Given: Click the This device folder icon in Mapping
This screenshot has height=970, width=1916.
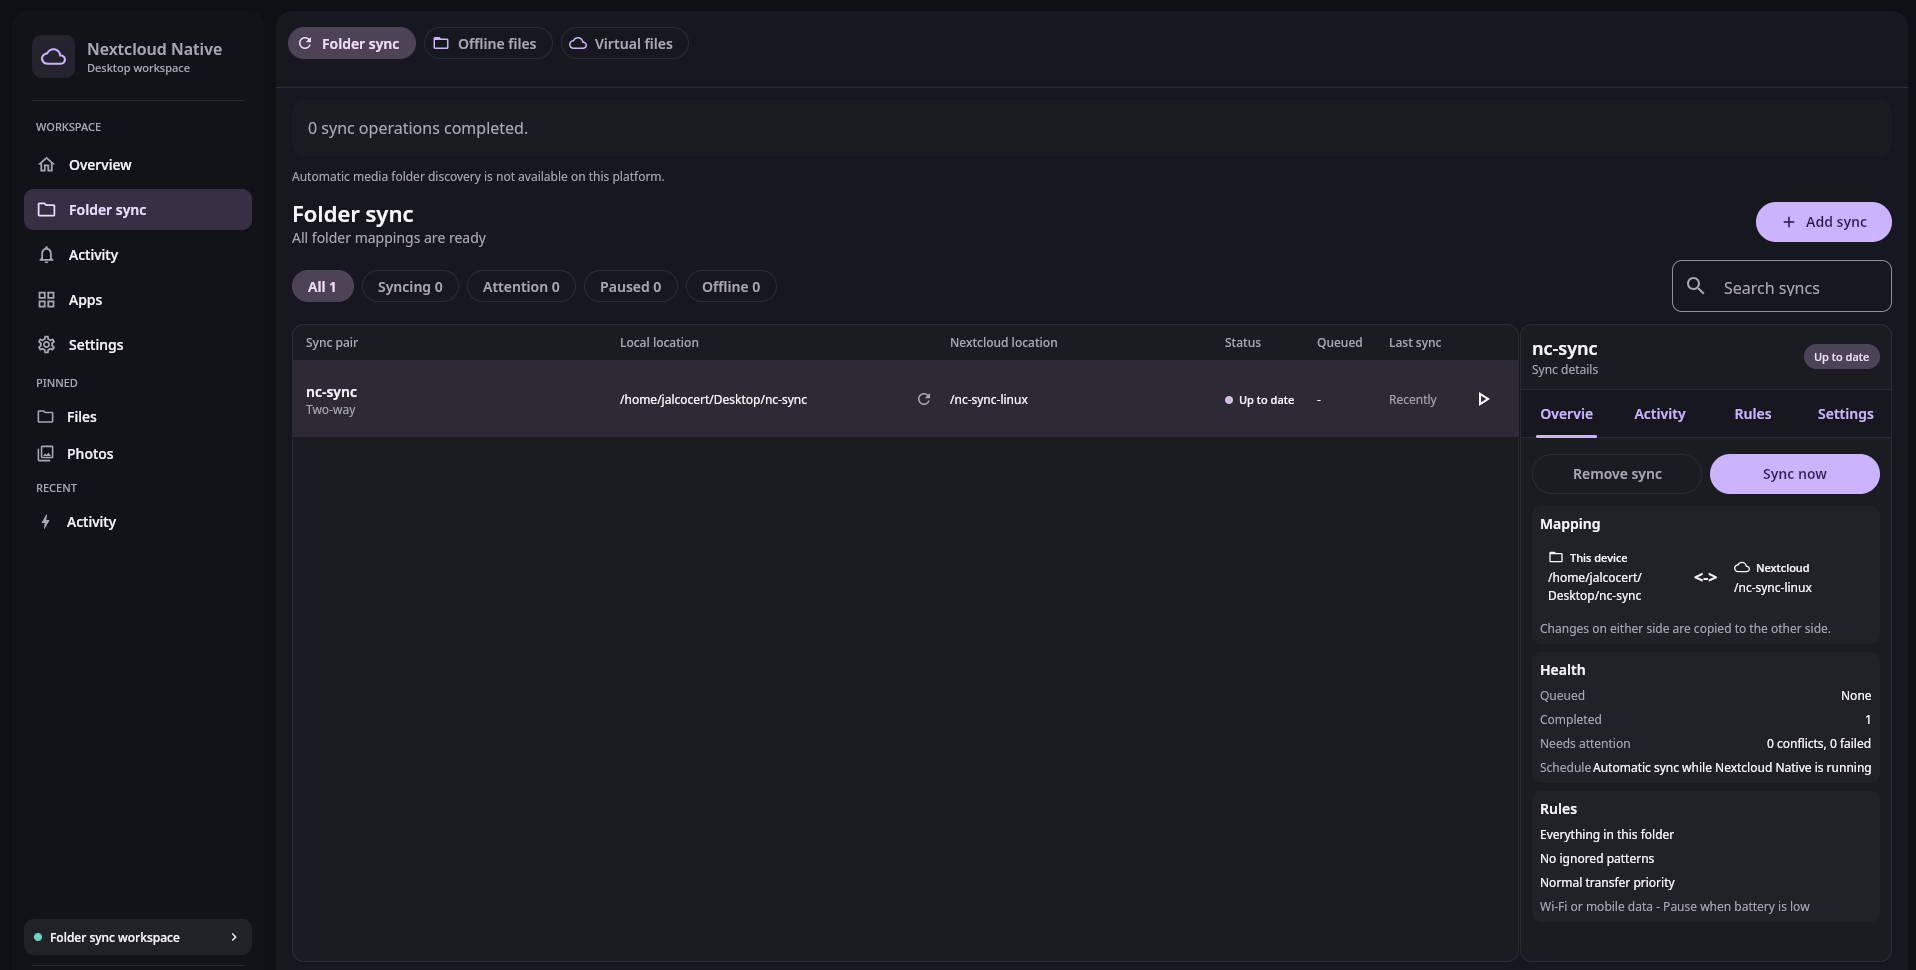Looking at the screenshot, I should click(x=1555, y=557).
